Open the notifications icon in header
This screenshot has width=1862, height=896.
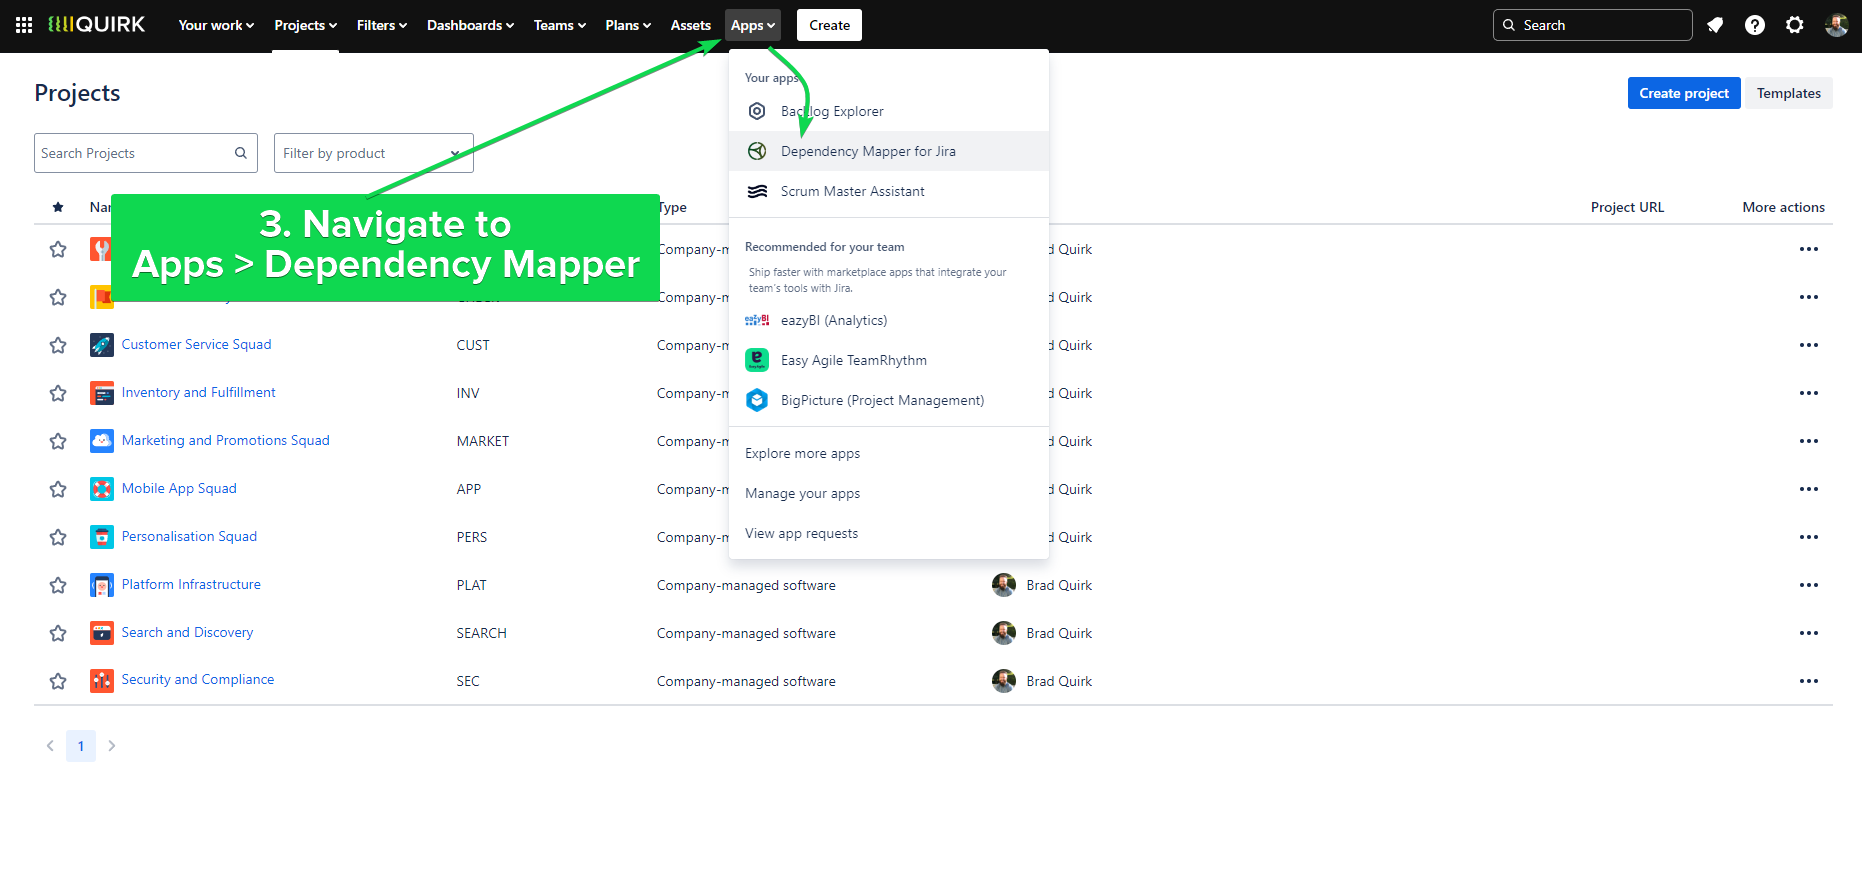point(1715,25)
